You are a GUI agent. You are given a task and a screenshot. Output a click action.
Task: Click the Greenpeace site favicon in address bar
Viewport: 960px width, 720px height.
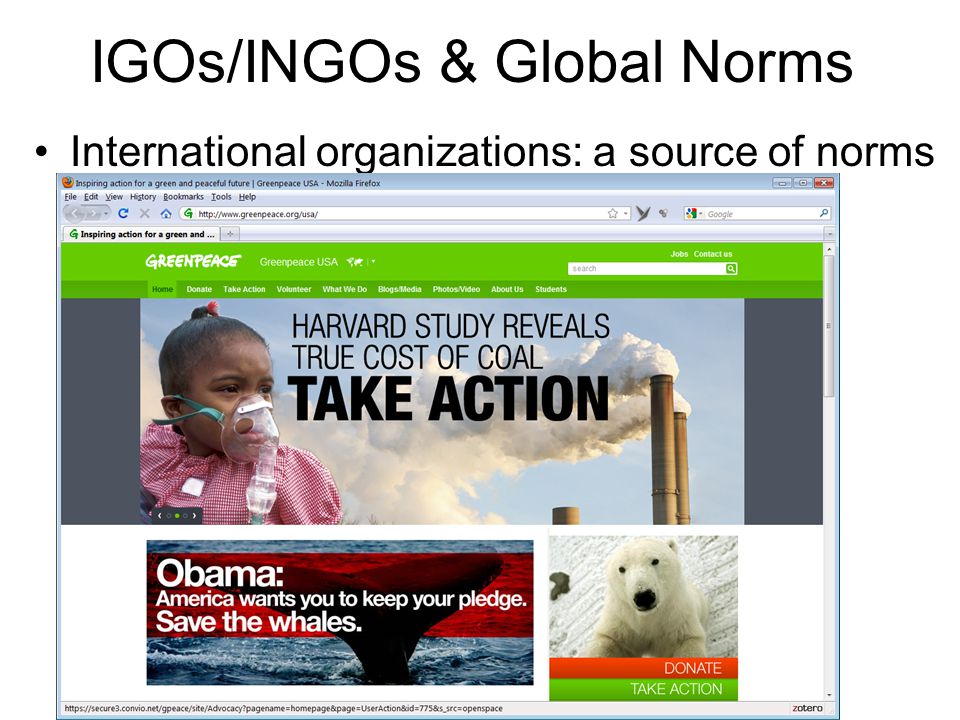tap(189, 213)
